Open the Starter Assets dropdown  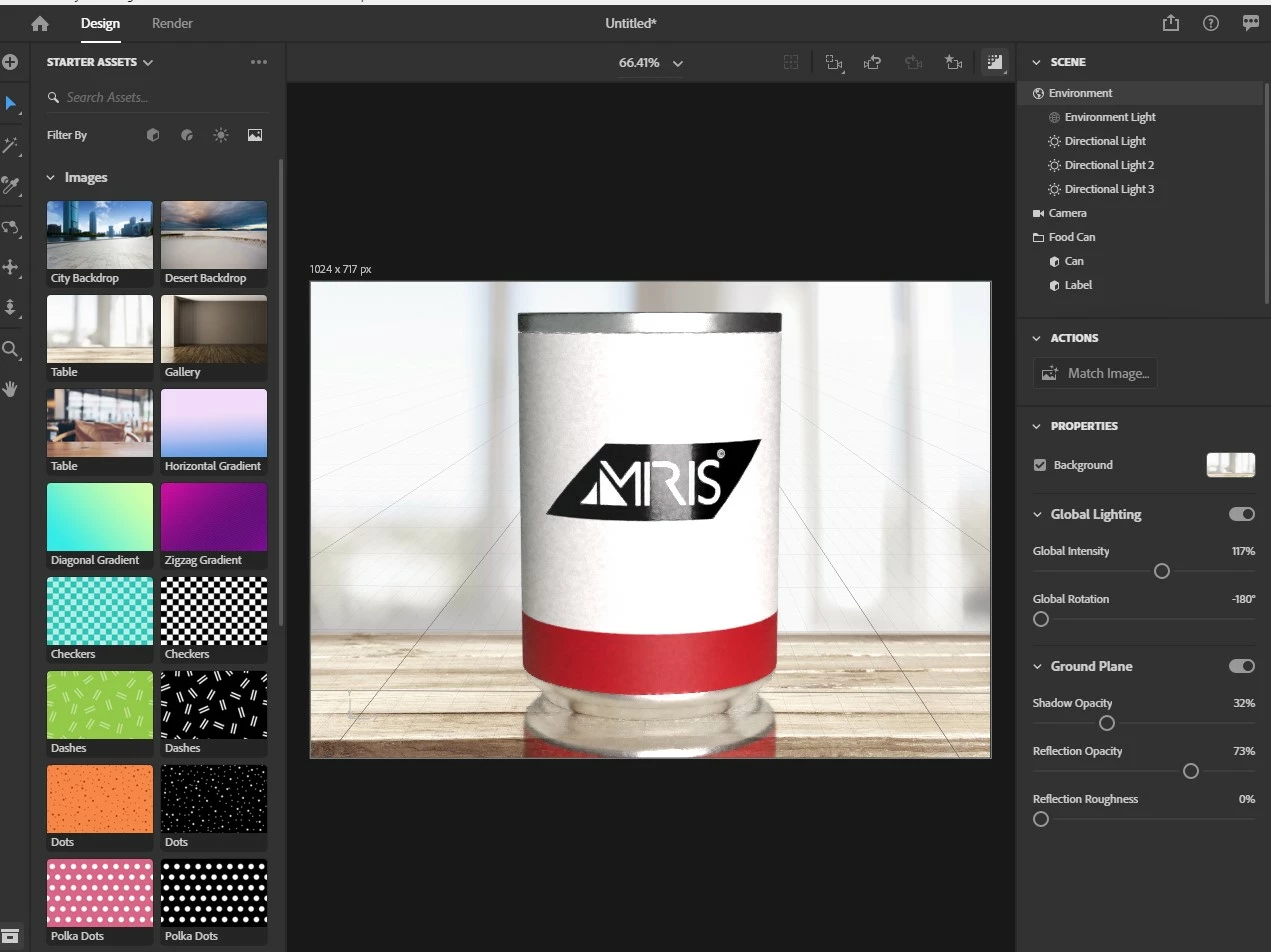click(x=100, y=62)
